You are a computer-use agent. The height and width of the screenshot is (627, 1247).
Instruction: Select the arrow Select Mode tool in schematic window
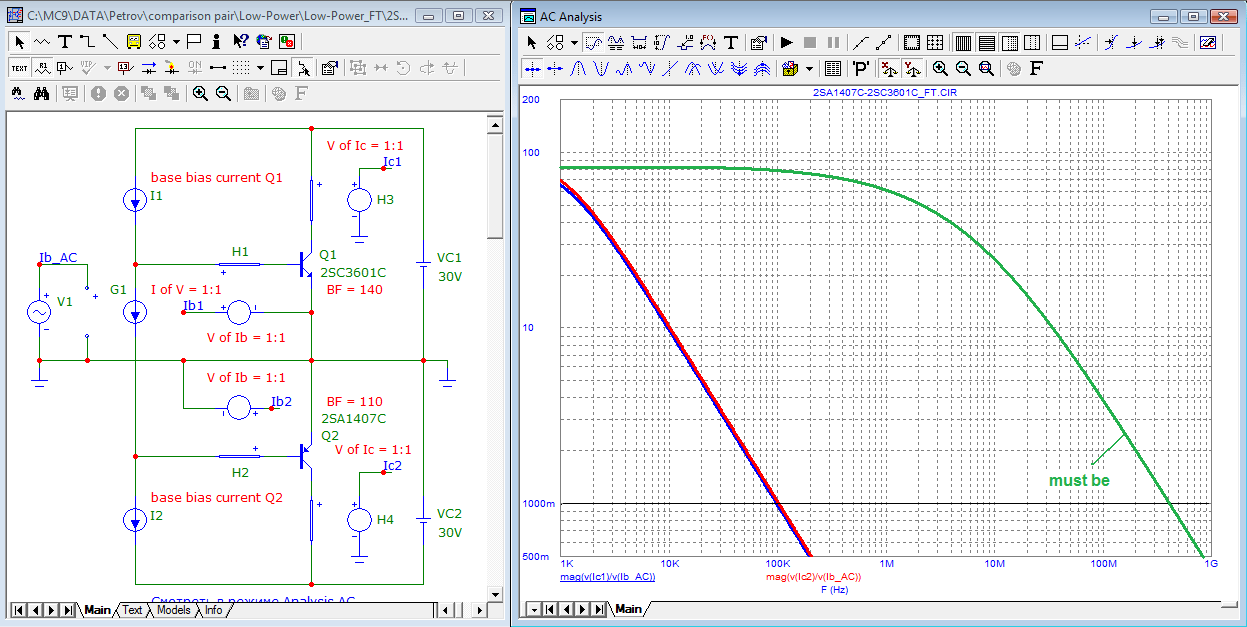[19, 42]
